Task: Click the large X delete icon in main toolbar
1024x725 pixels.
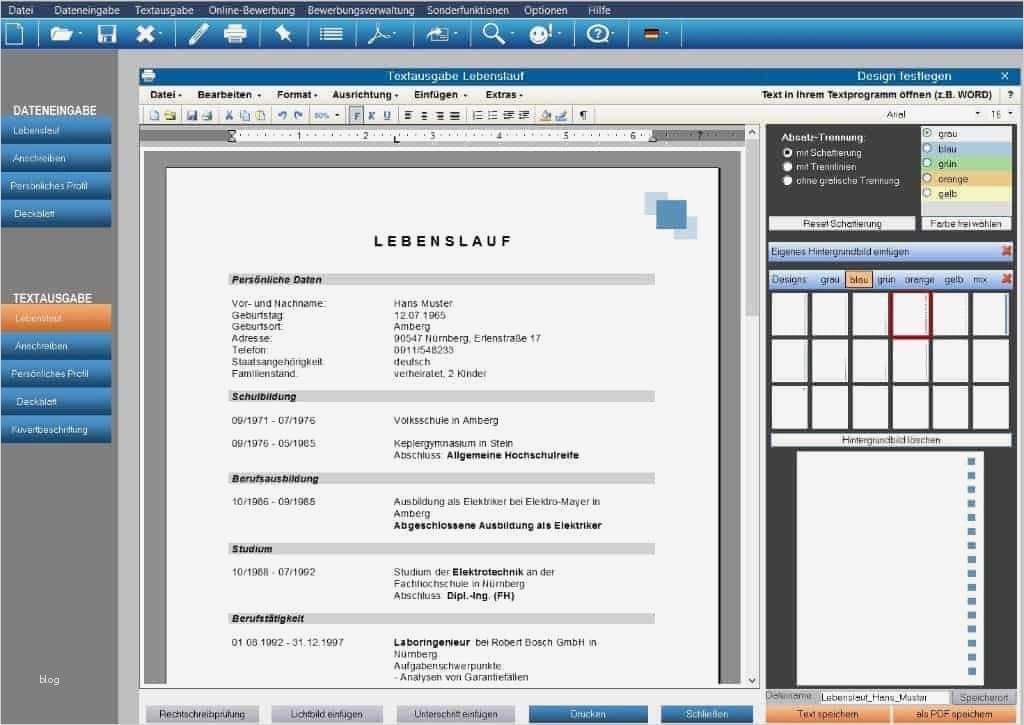Action: pyautogui.click(x=145, y=33)
